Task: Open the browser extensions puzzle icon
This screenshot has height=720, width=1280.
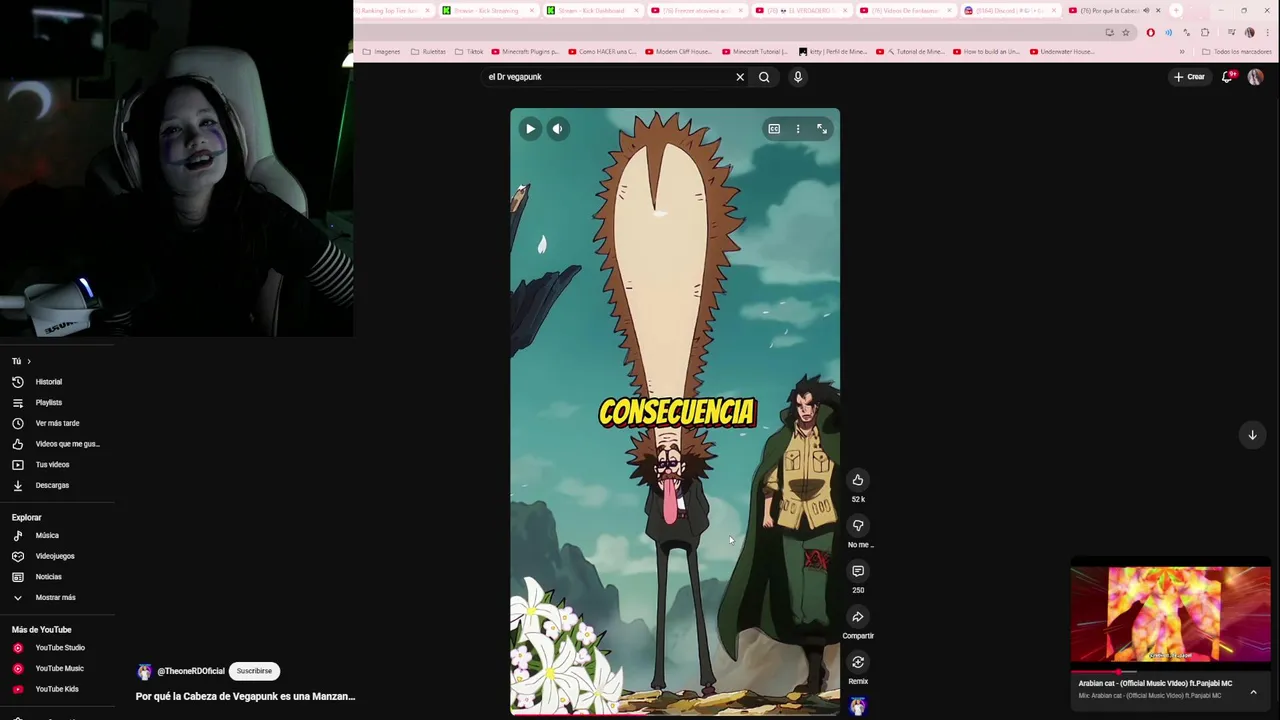Action: [x=1205, y=32]
